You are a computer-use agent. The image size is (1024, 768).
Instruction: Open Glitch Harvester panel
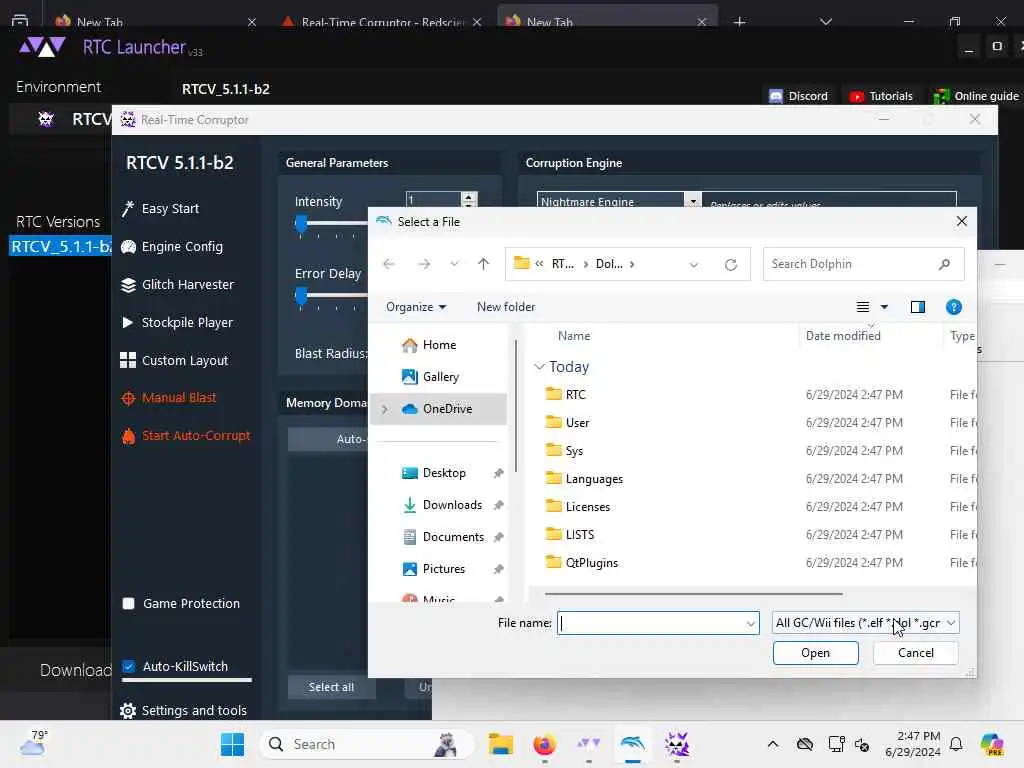(177, 285)
